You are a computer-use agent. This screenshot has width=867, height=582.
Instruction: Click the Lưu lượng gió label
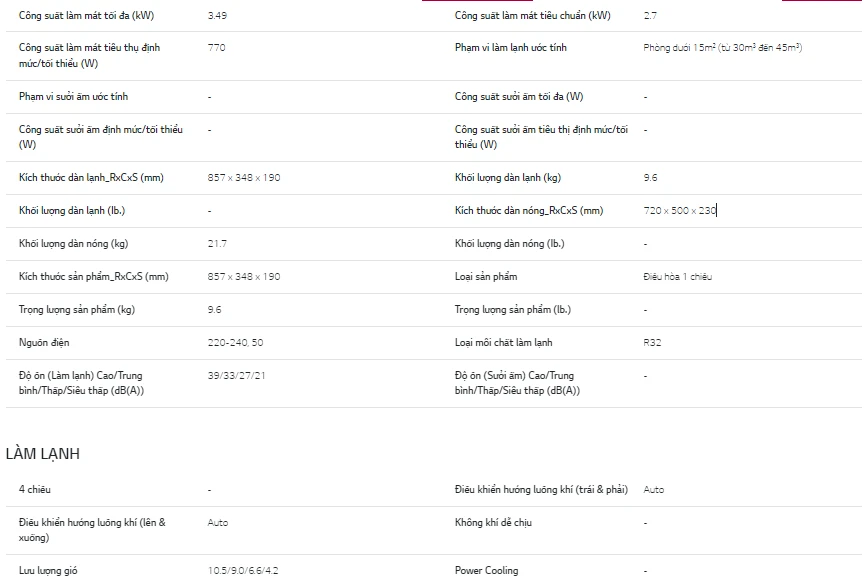click(x=48, y=571)
